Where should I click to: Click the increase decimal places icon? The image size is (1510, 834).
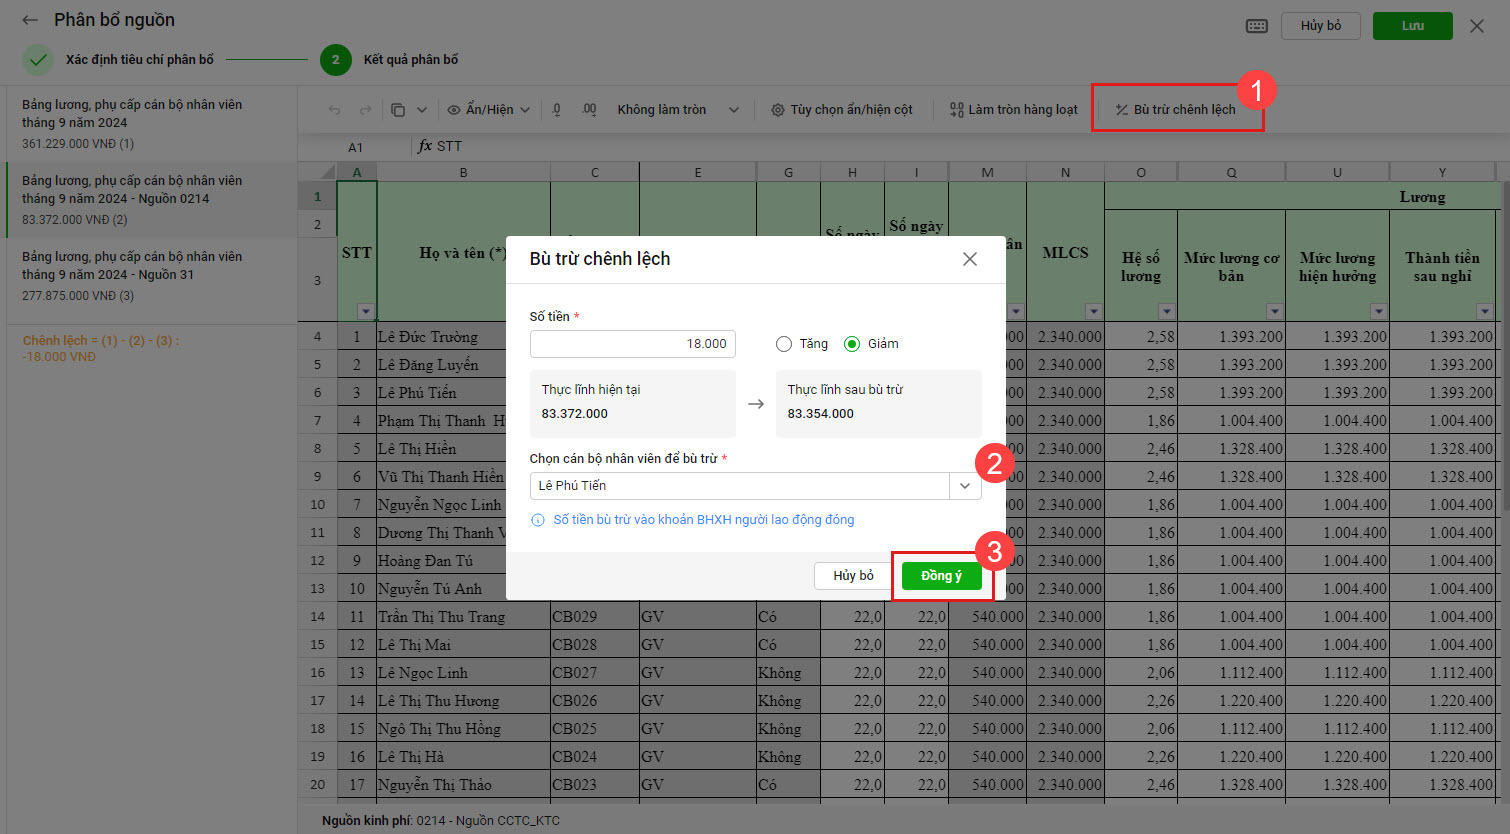point(589,110)
